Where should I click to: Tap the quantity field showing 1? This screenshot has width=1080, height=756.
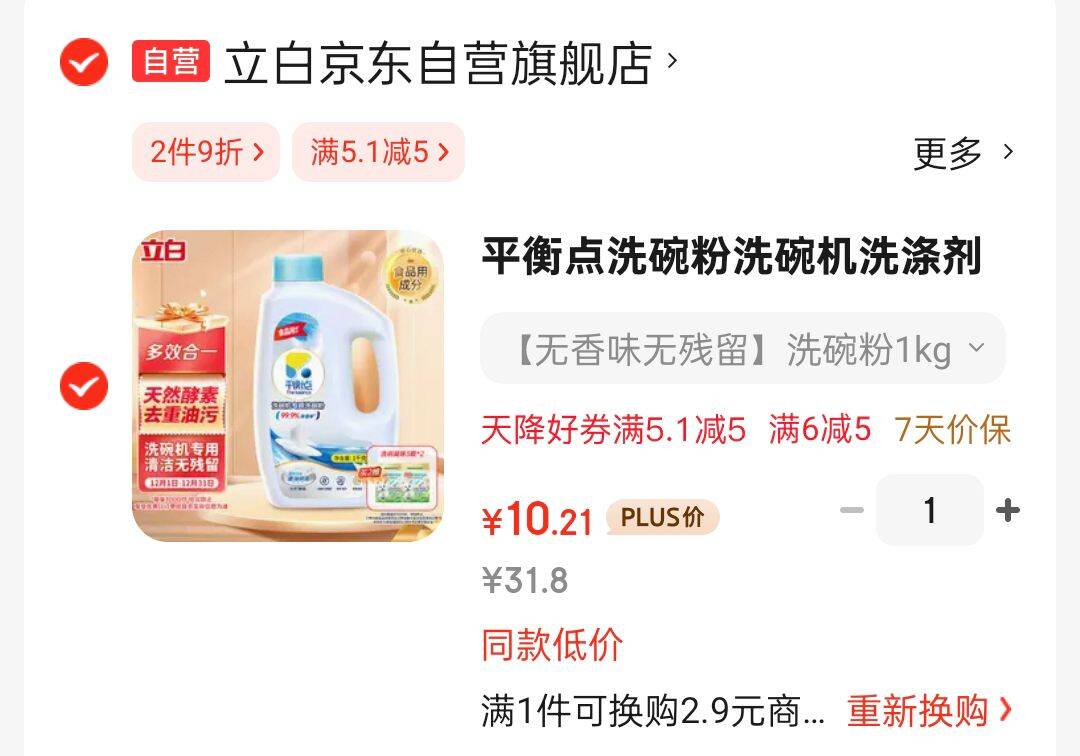(x=930, y=510)
